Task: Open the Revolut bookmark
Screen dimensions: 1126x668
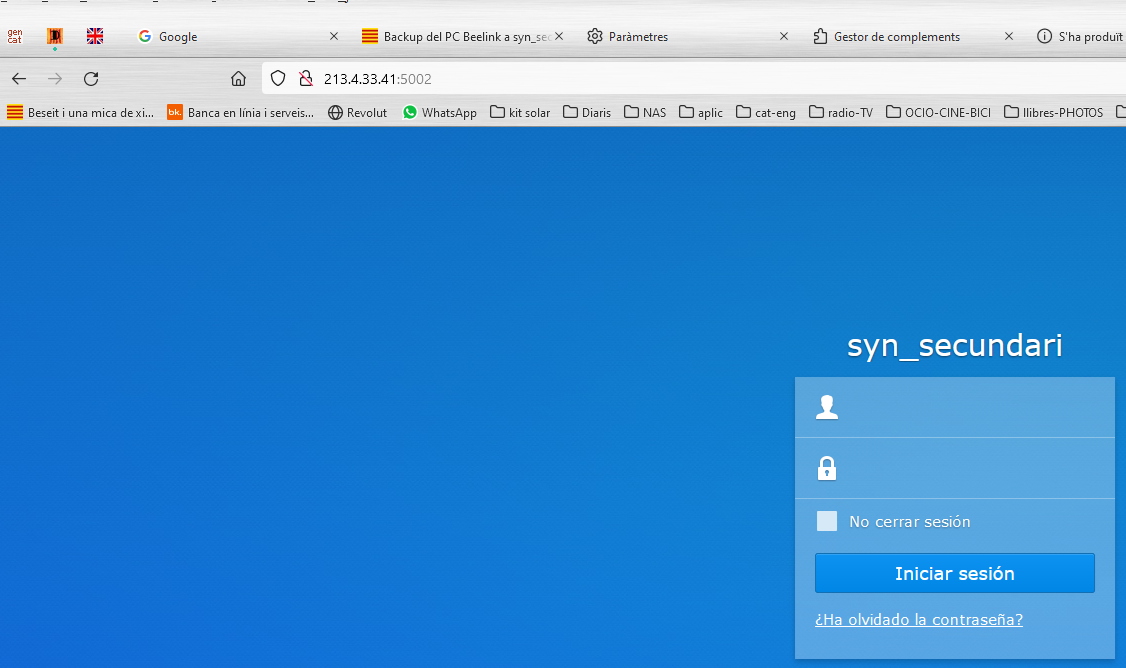Action: click(357, 112)
